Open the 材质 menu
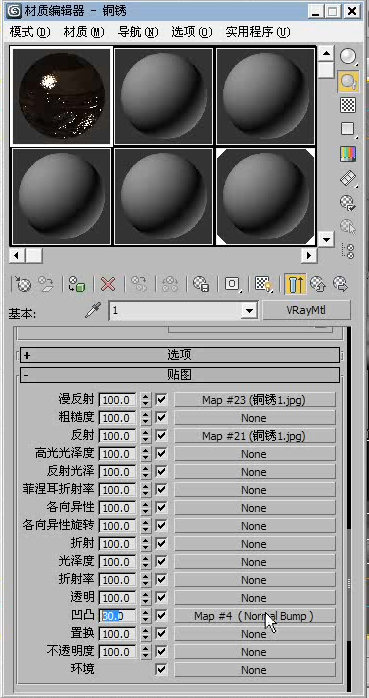369x698 pixels. click(x=84, y=32)
